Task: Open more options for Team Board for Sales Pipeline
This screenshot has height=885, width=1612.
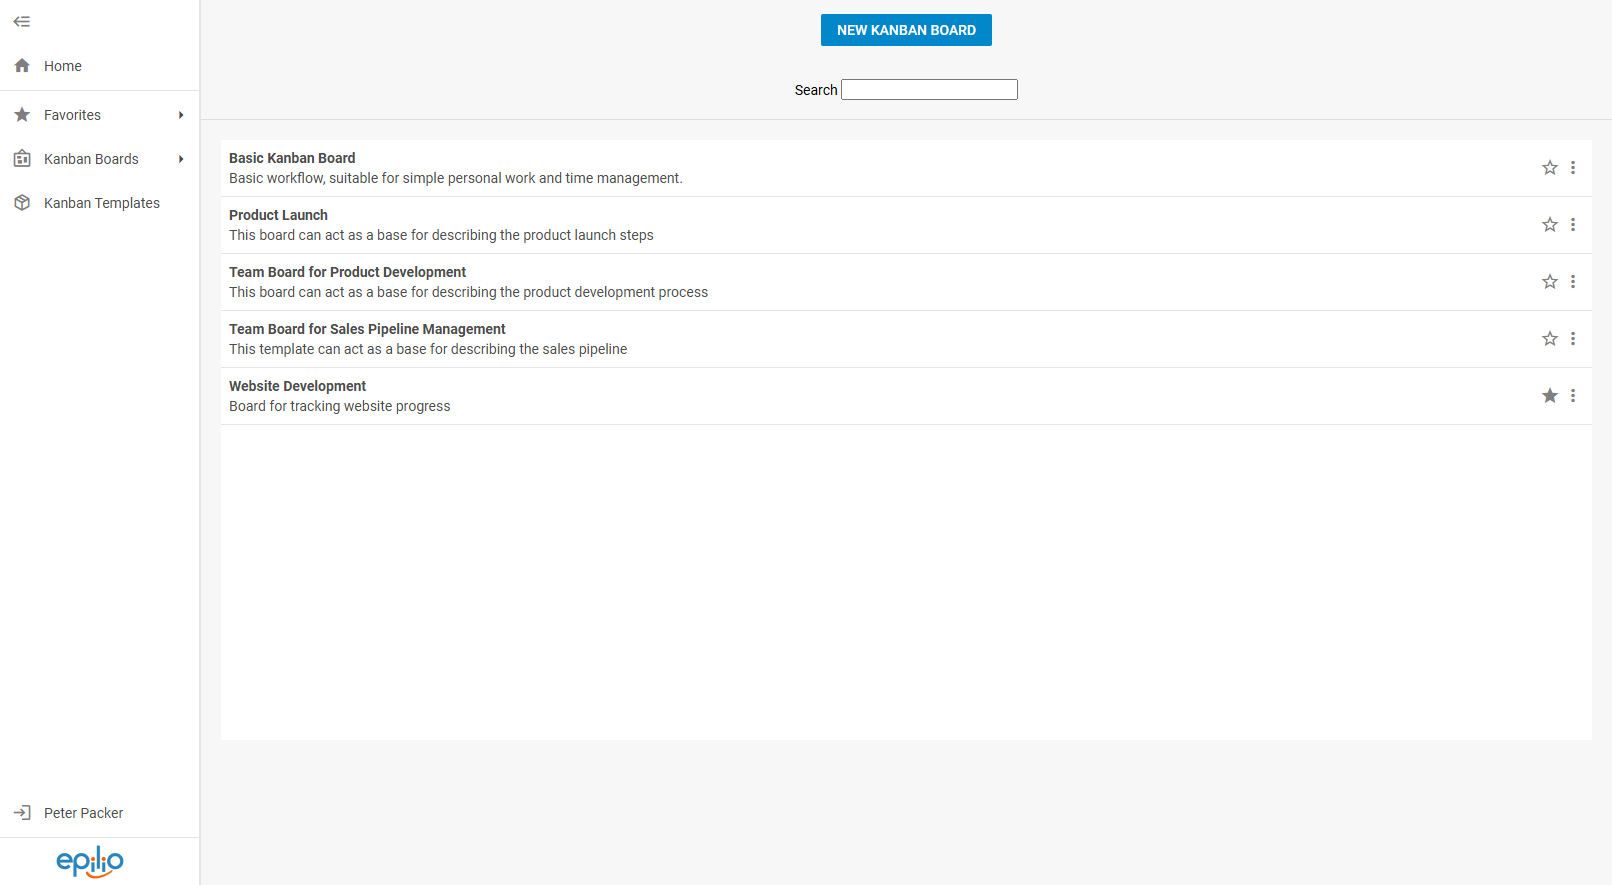Action: (1573, 339)
